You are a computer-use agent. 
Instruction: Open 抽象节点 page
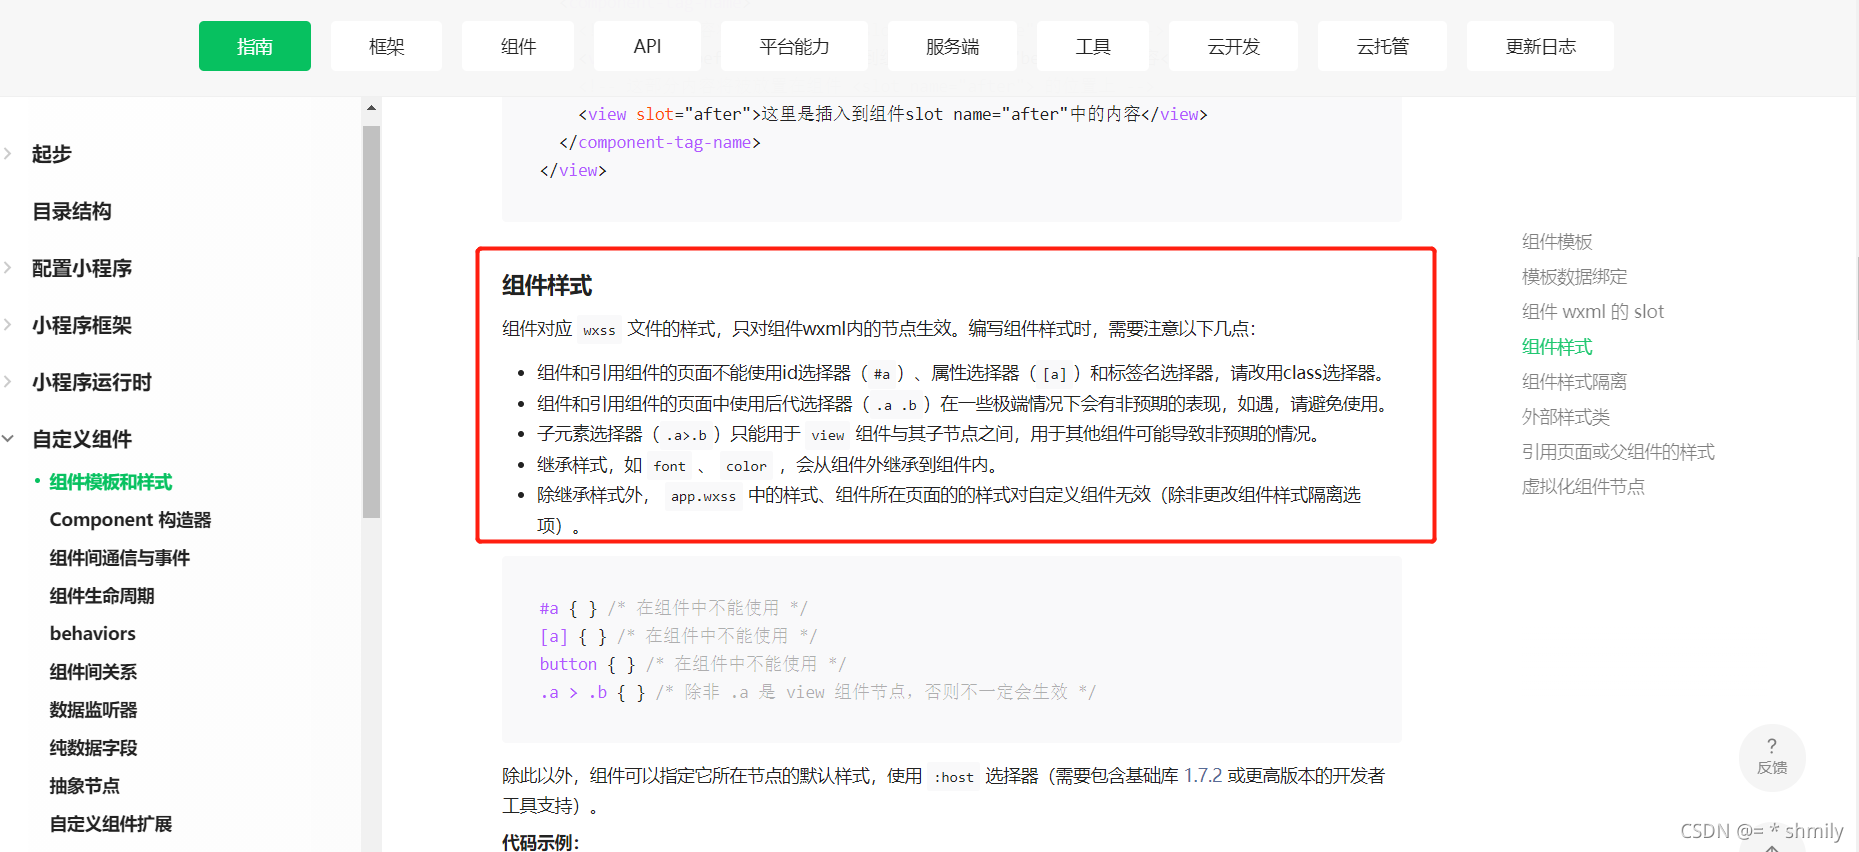click(85, 786)
